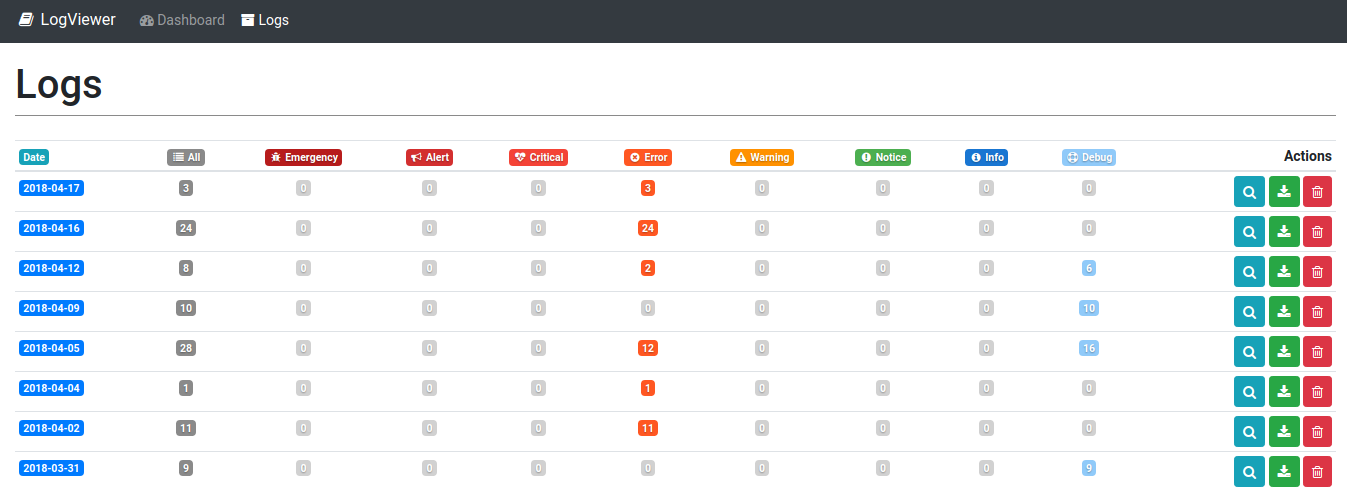View the 2018-03-31 log with magnifier
Screen dimensions: 1347x491
coord(1249,472)
